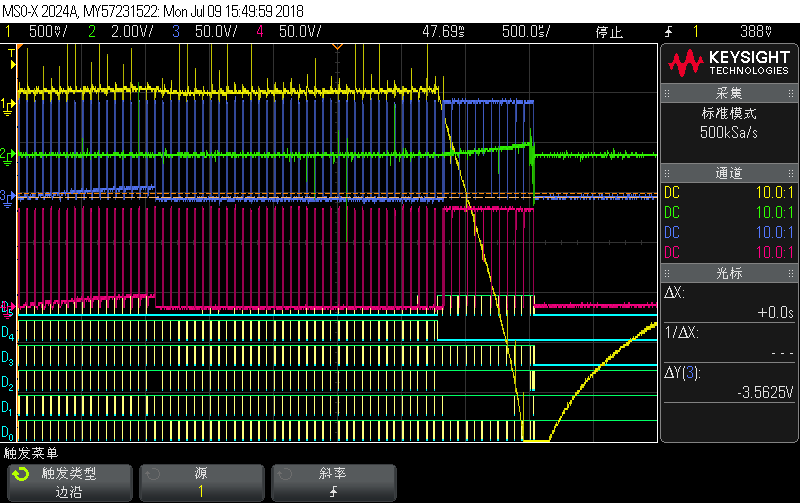
Task: Click the 388 trigger level value
Action: (x=756, y=32)
